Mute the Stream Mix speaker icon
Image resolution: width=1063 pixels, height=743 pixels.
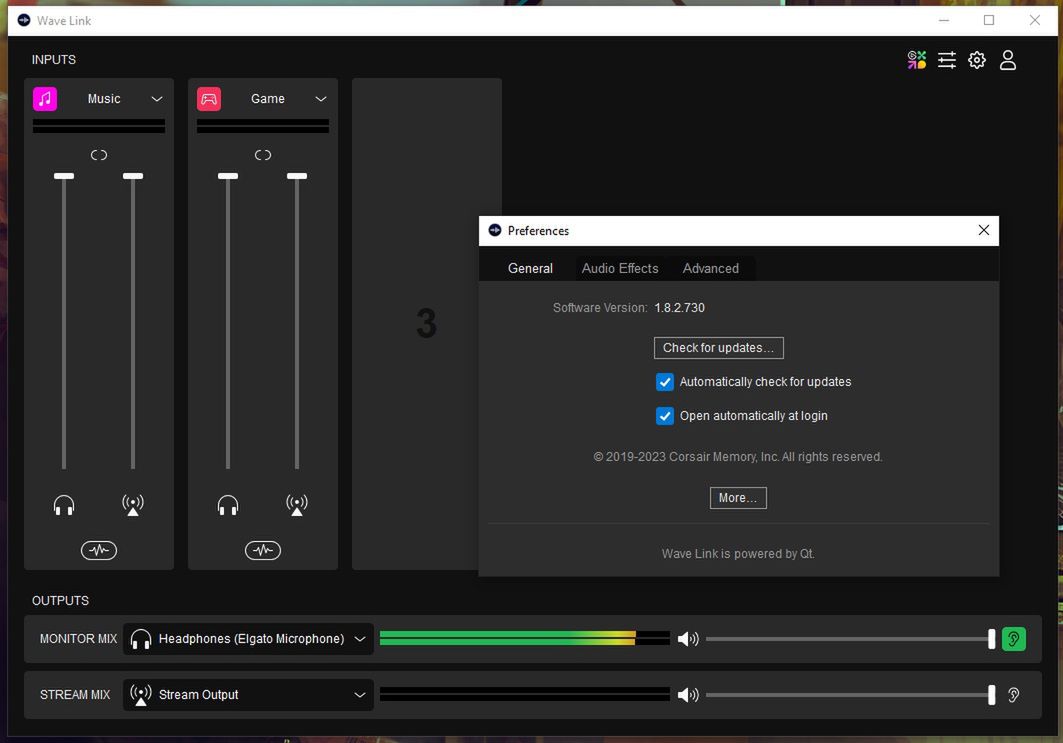[688, 695]
